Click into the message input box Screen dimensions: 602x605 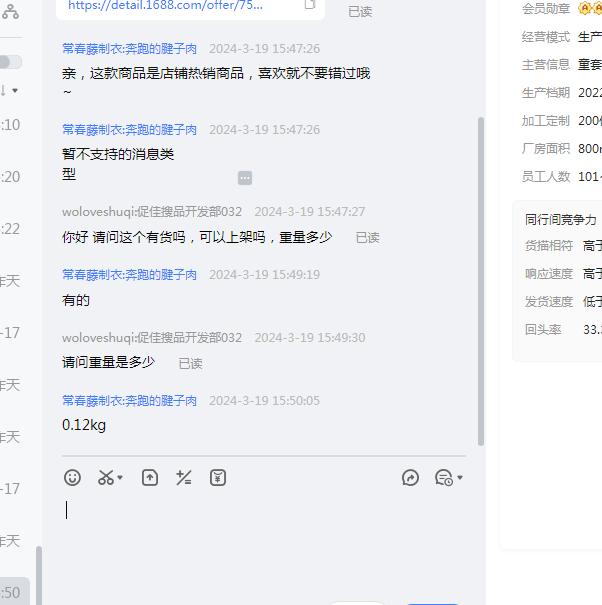click(260, 530)
